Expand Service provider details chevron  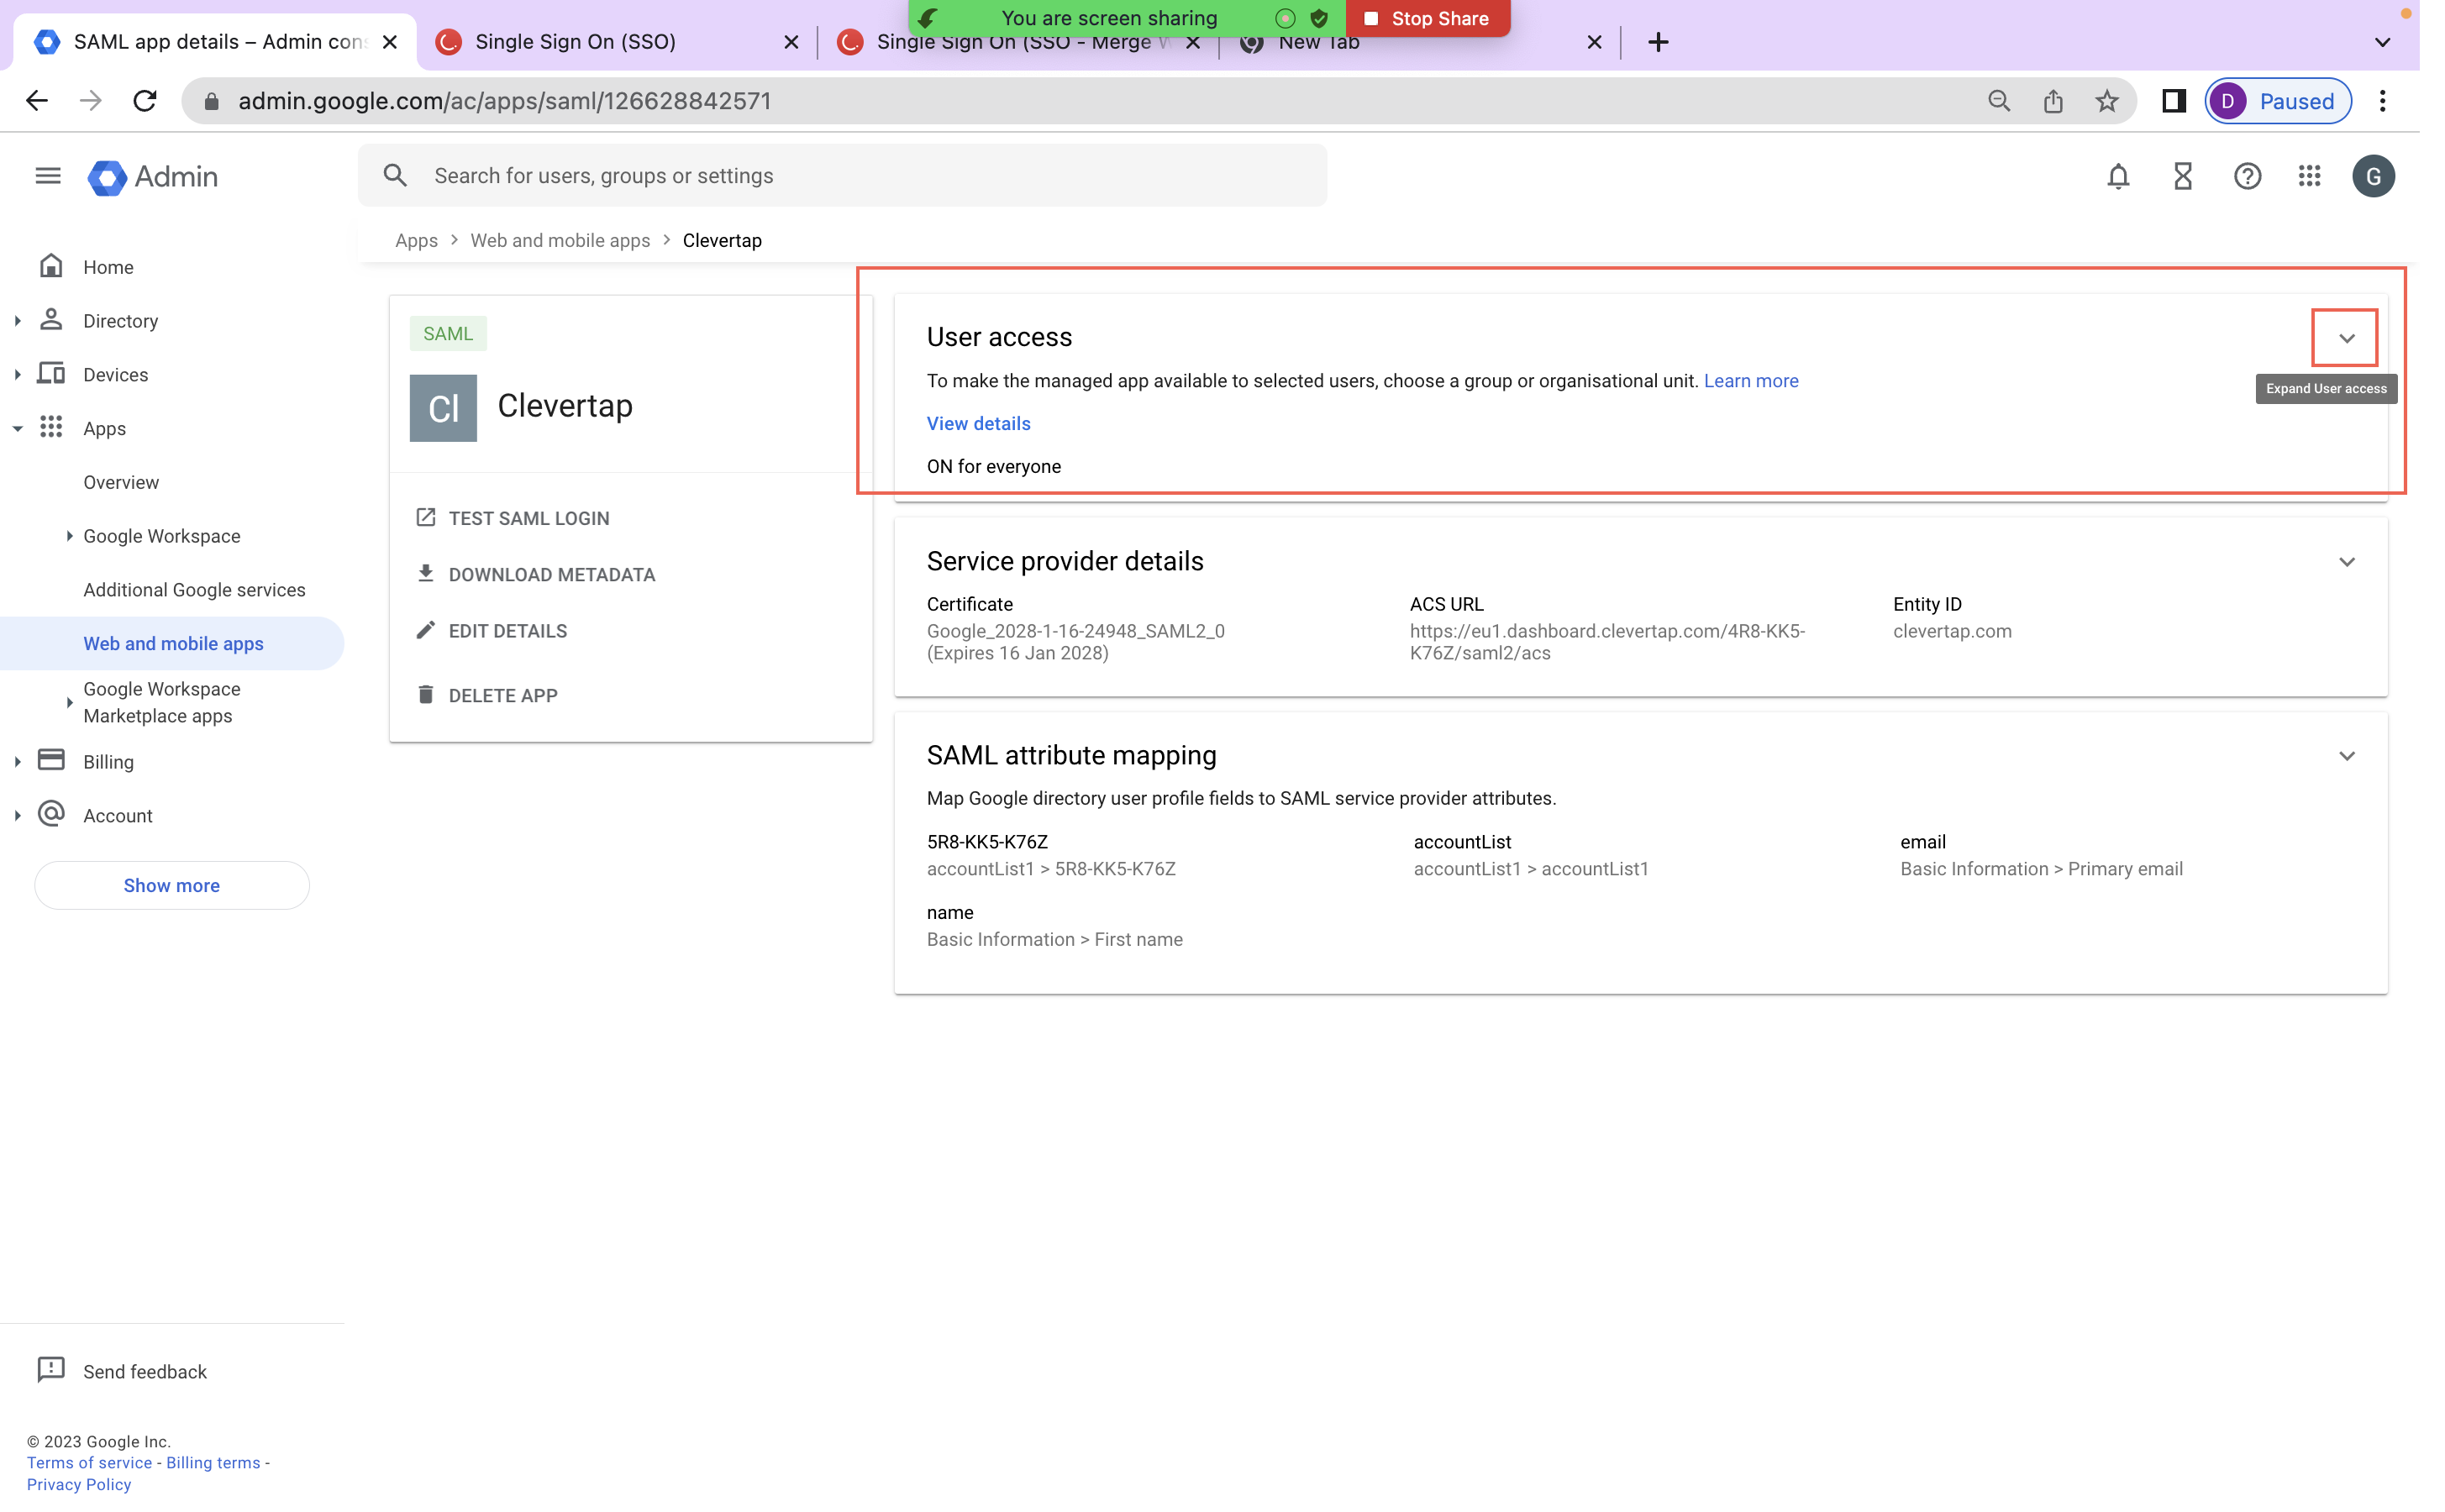[x=2346, y=562]
